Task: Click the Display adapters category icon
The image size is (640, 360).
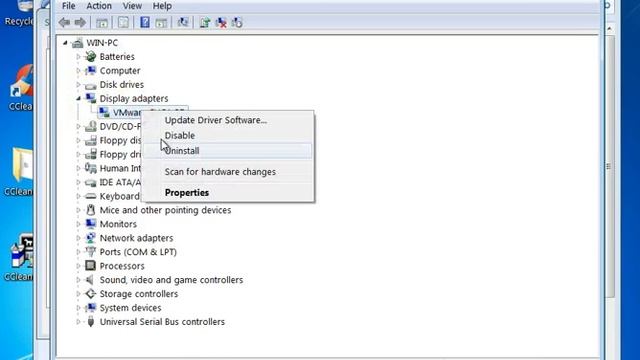Action: (91, 98)
